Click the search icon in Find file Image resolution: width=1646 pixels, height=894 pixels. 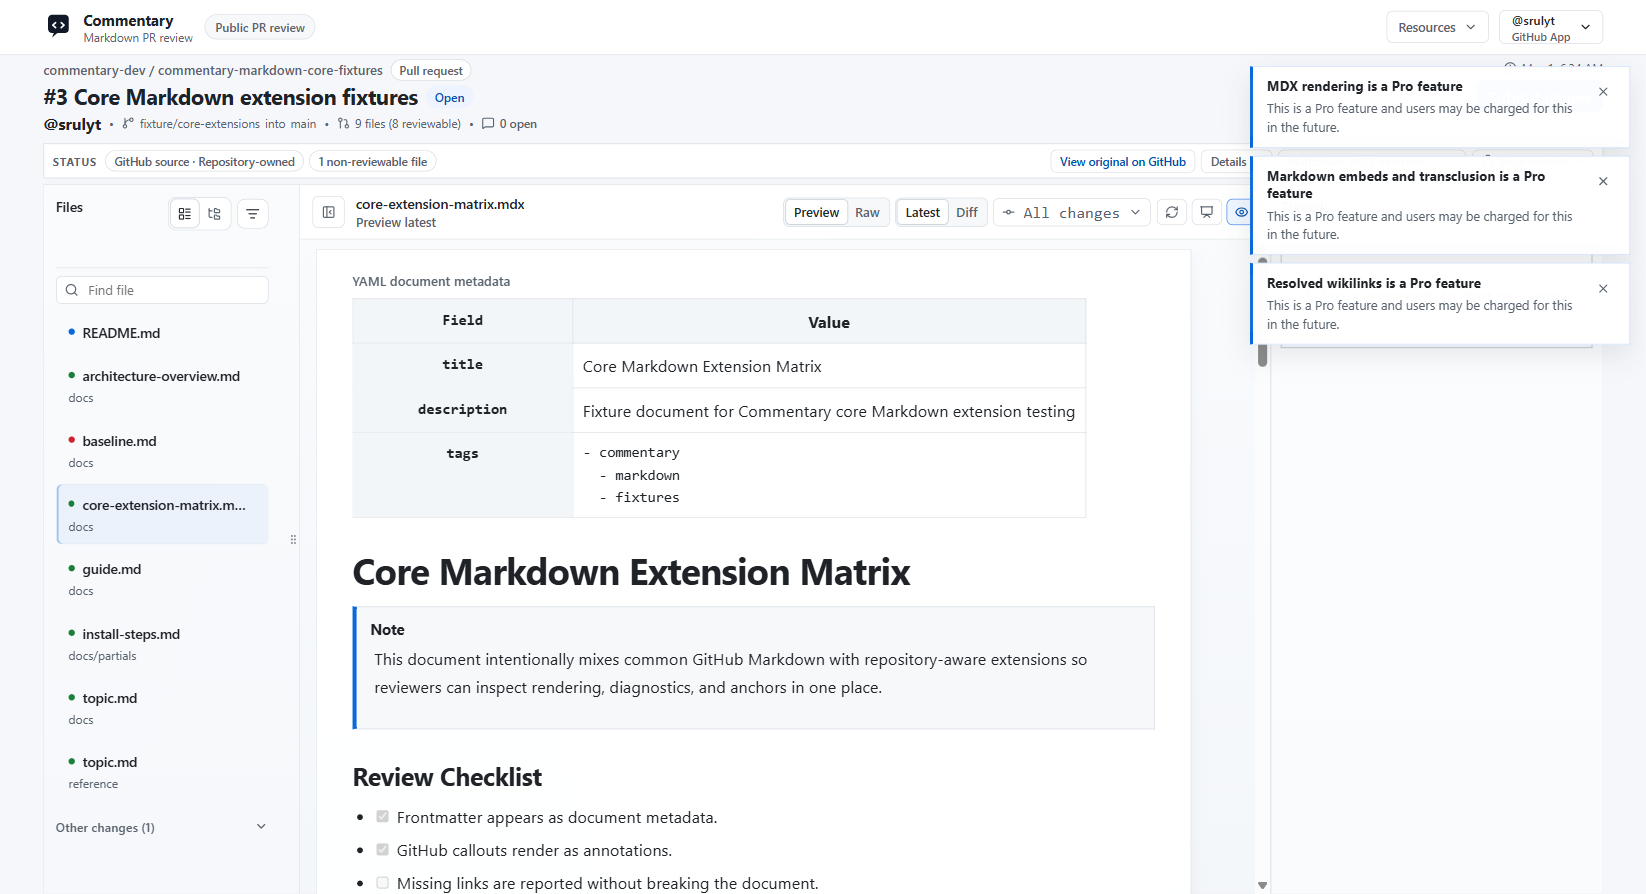[x=72, y=290]
